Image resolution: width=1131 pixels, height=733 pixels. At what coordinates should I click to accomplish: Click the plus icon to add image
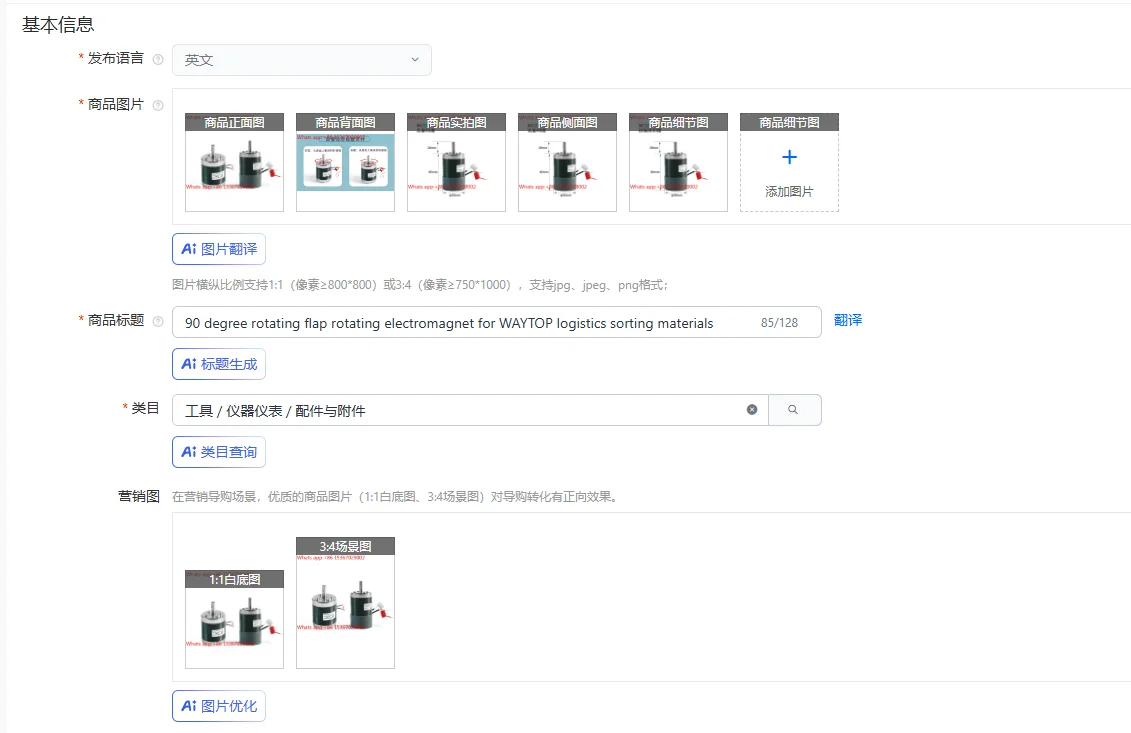click(x=790, y=157)
